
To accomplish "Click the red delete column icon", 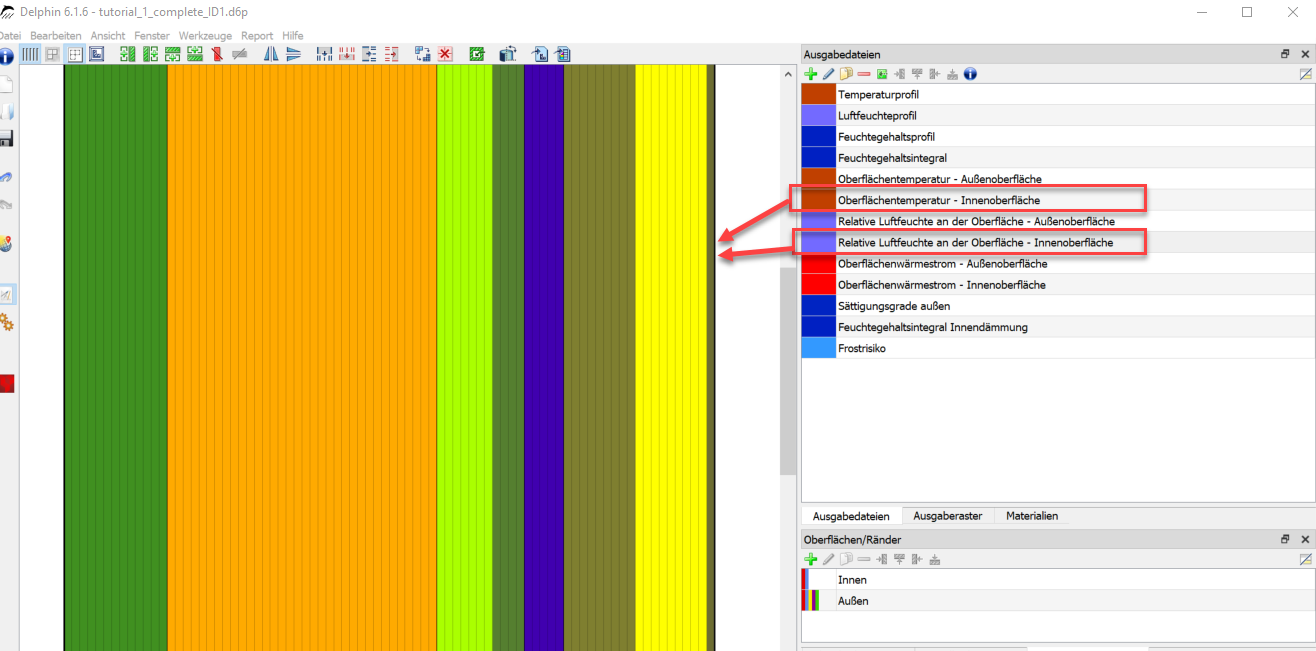I will tap(216, 54).
